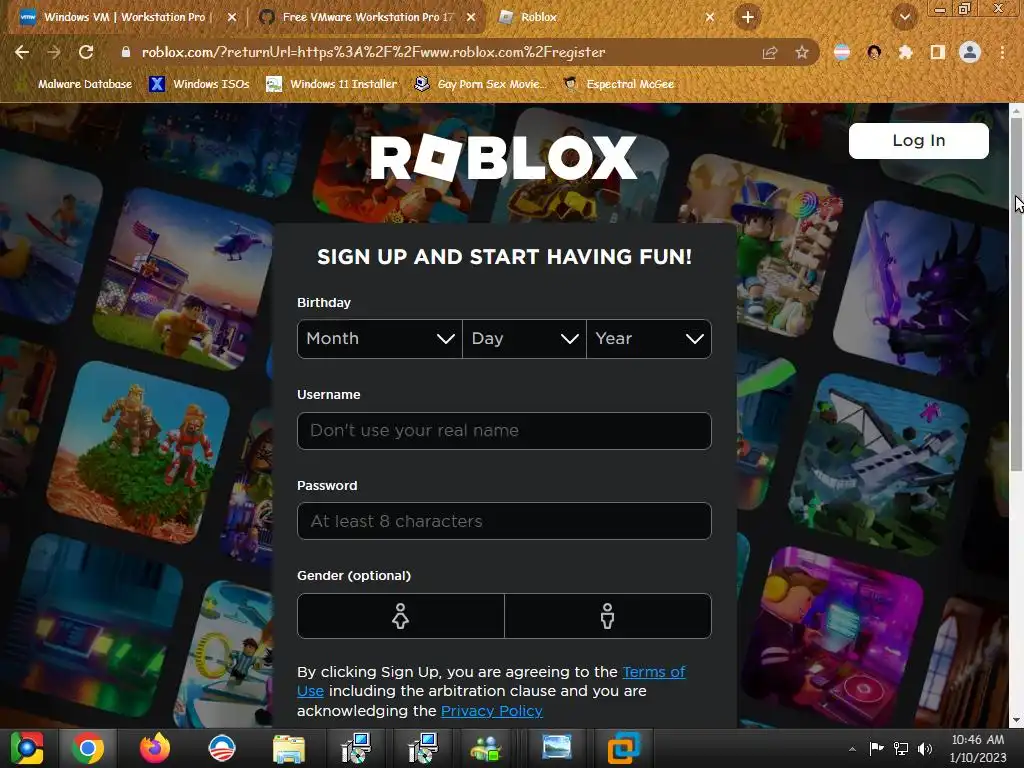
Task: Open the taskbar clock showing 10:46 AM
Action: [x=978, y=748]
